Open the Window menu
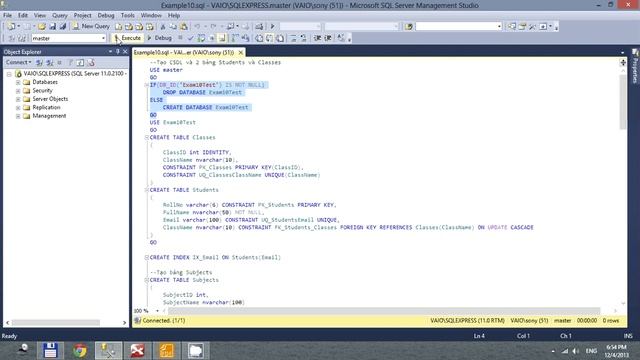This screenshot has width=640, height=360. click(x=151, y=15)
